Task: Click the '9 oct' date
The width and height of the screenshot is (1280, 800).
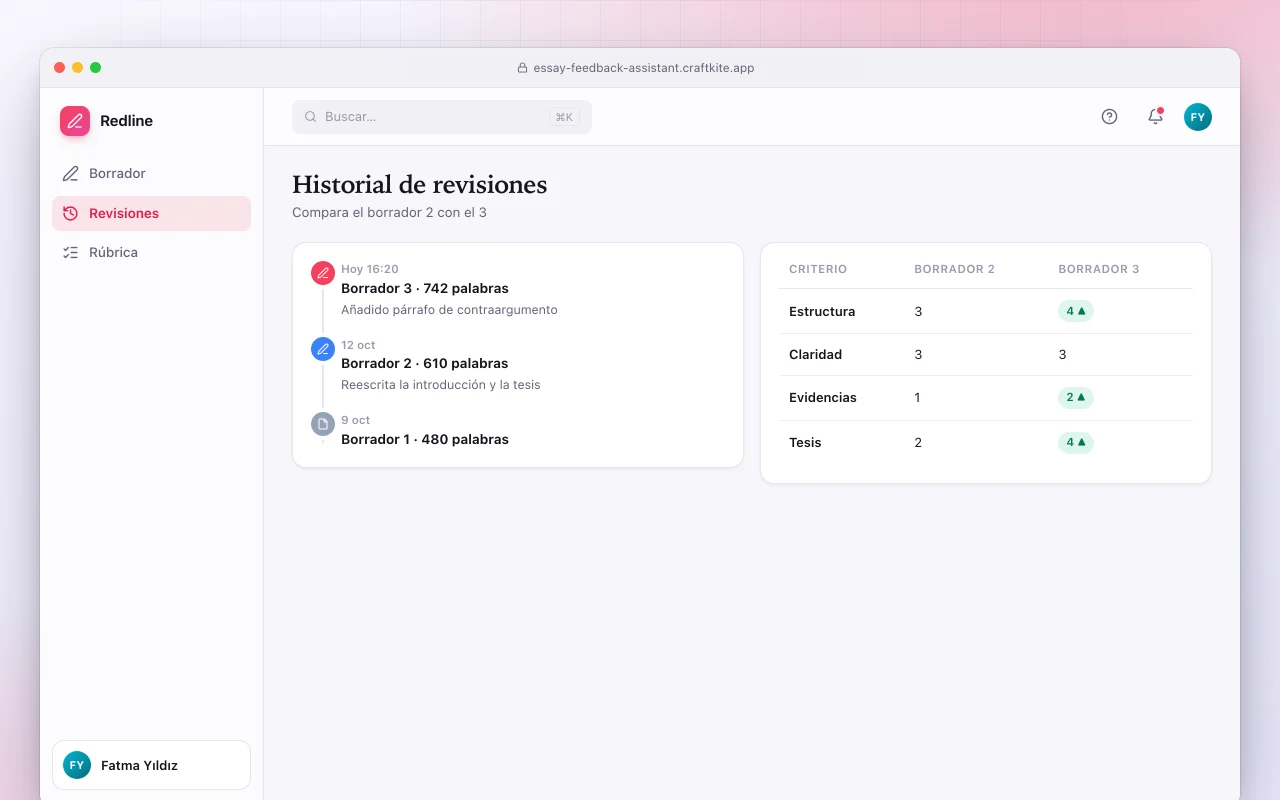Action: click(x=356, y=421)
